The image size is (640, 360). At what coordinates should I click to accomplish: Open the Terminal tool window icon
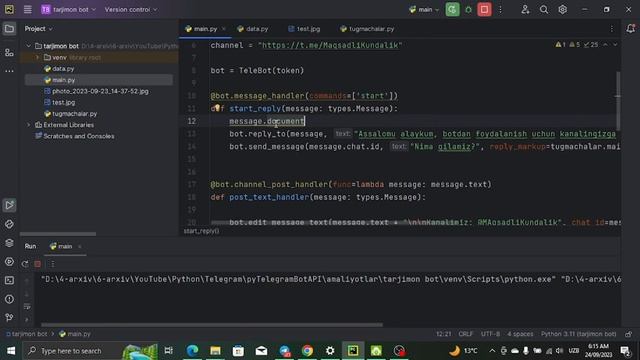[9, 280]
